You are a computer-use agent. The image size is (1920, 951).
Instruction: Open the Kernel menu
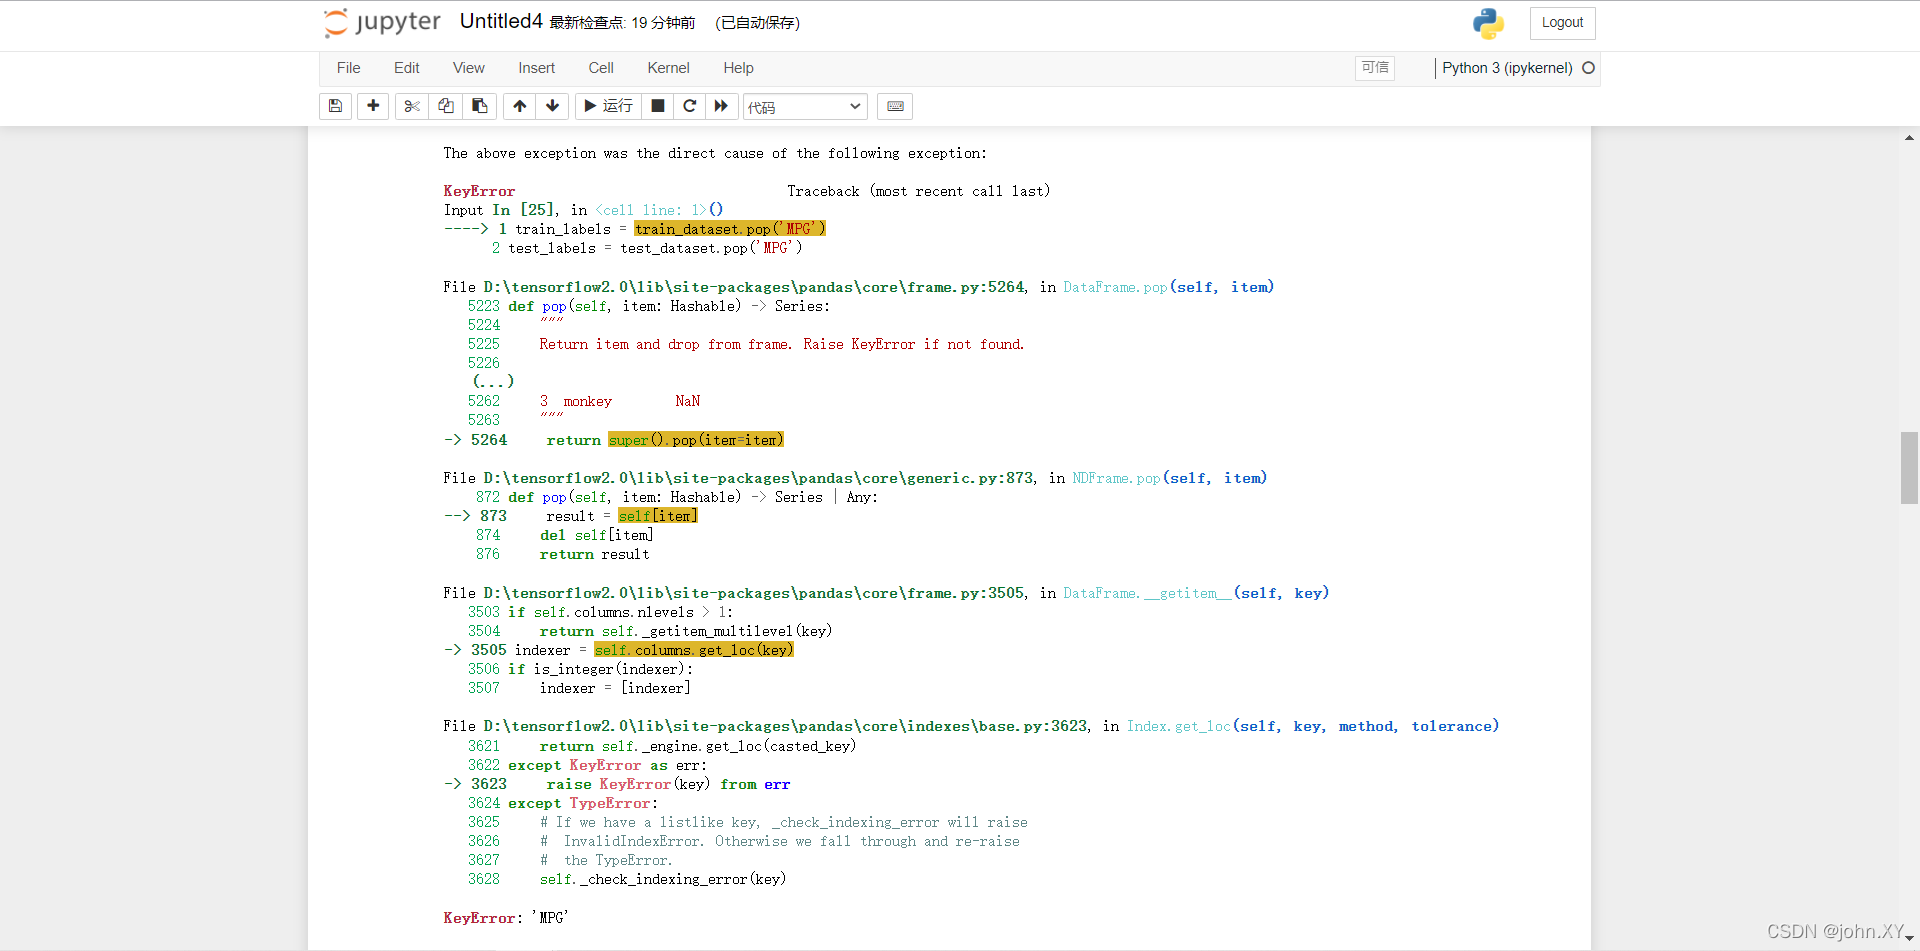(x=668, y=68)
